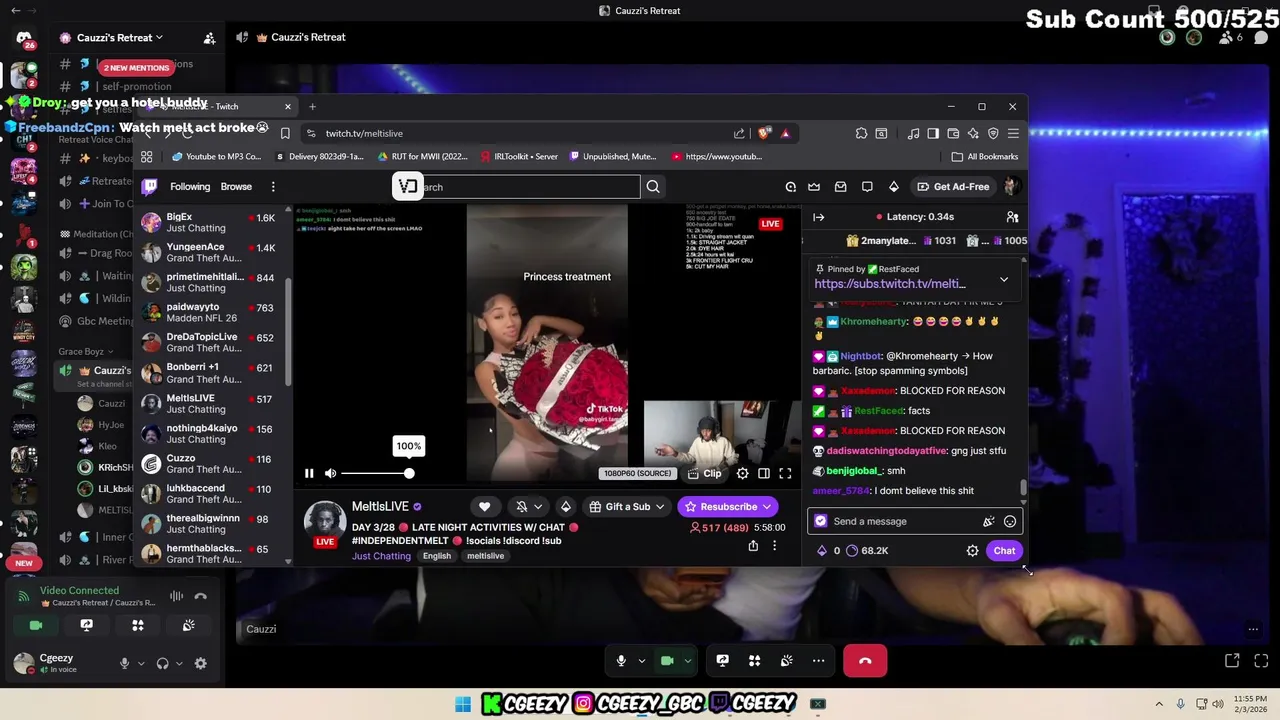Pause the Twitch stream playback

(x=309, y=473)
